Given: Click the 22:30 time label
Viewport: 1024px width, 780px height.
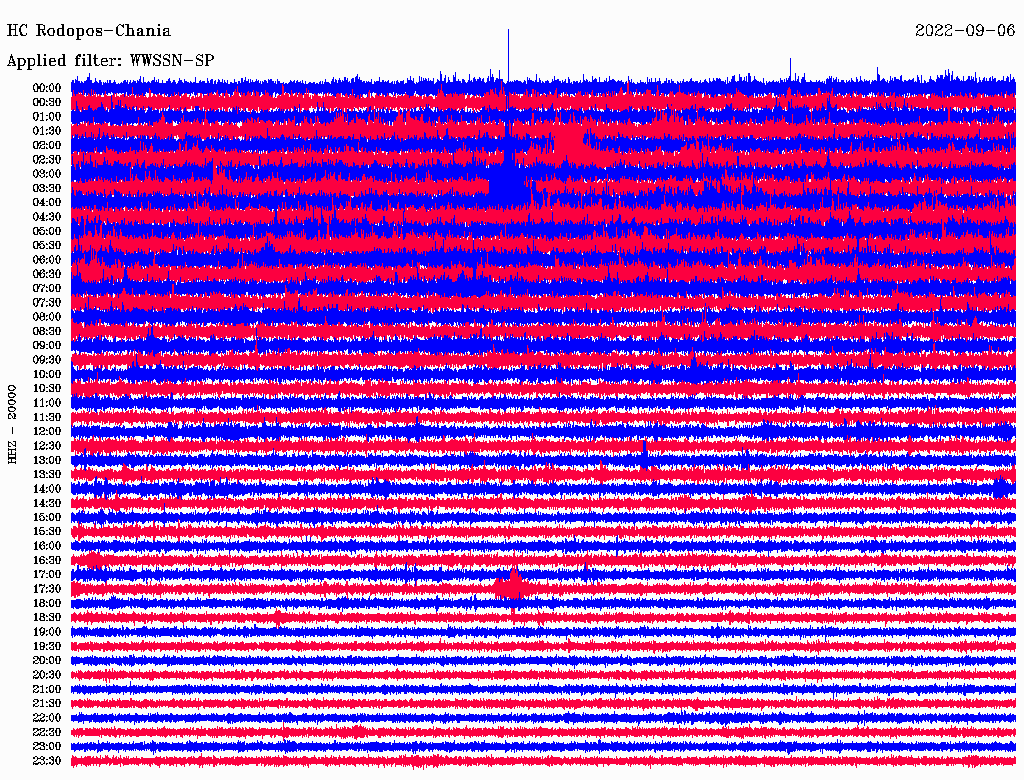Looking at the screenshot, I should coord(46,732).
